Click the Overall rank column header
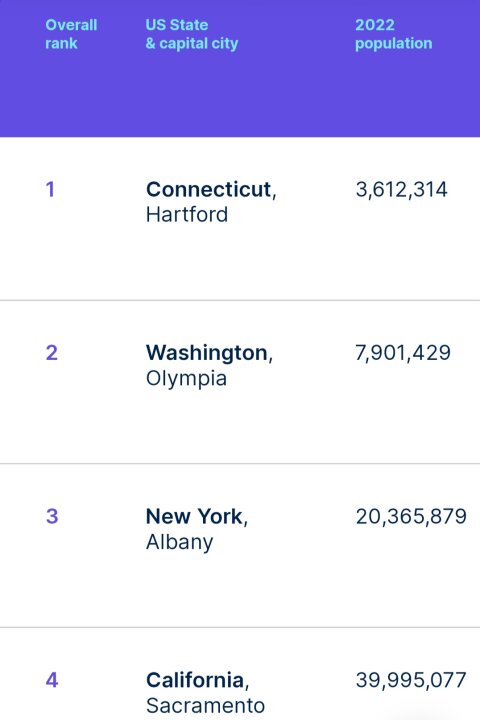This screenshot has height=720, width=480. click(71, 34)
